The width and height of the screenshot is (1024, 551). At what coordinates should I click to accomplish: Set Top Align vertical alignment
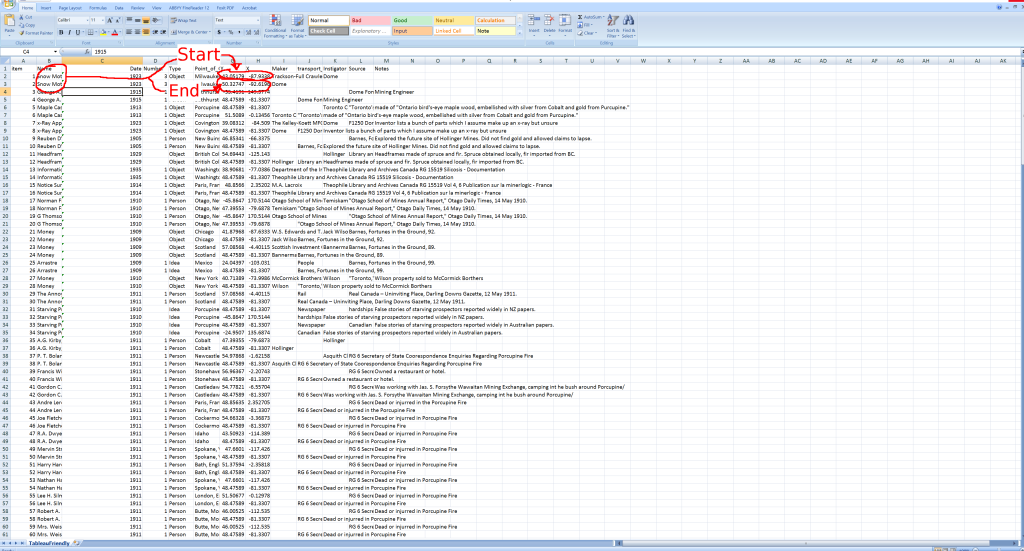(129, 20)
